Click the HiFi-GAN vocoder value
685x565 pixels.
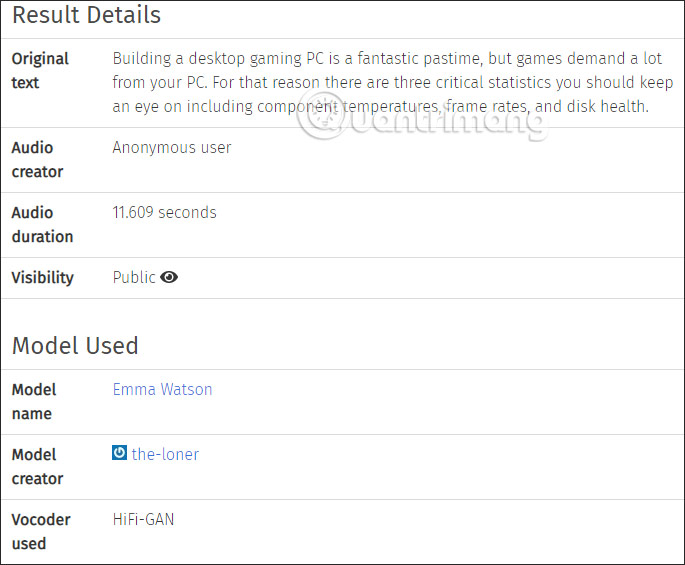[143, 519]
